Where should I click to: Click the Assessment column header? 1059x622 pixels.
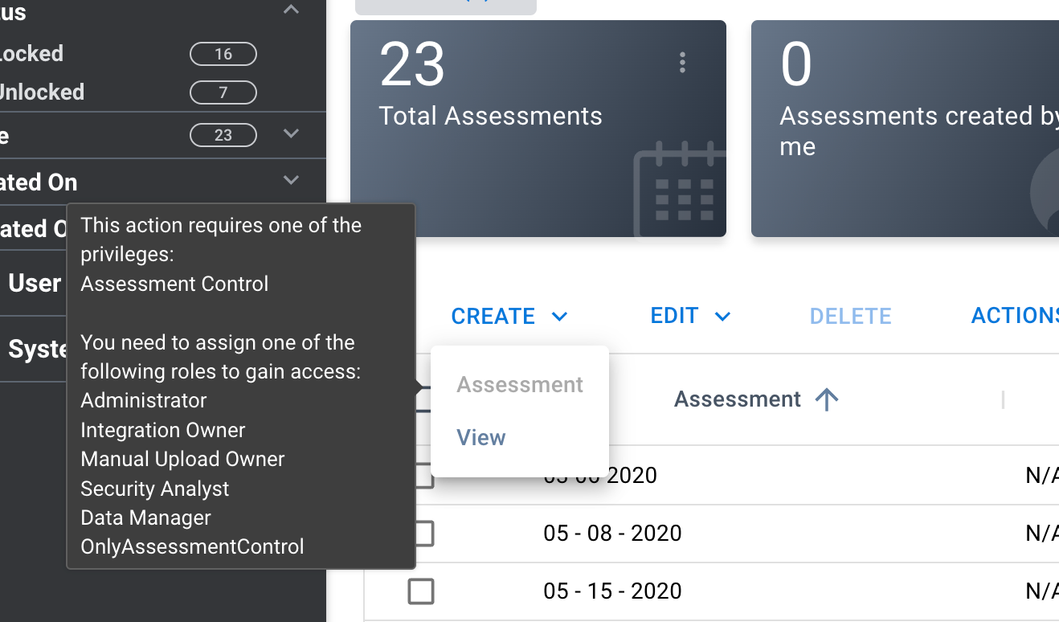(x=737, y=400)
